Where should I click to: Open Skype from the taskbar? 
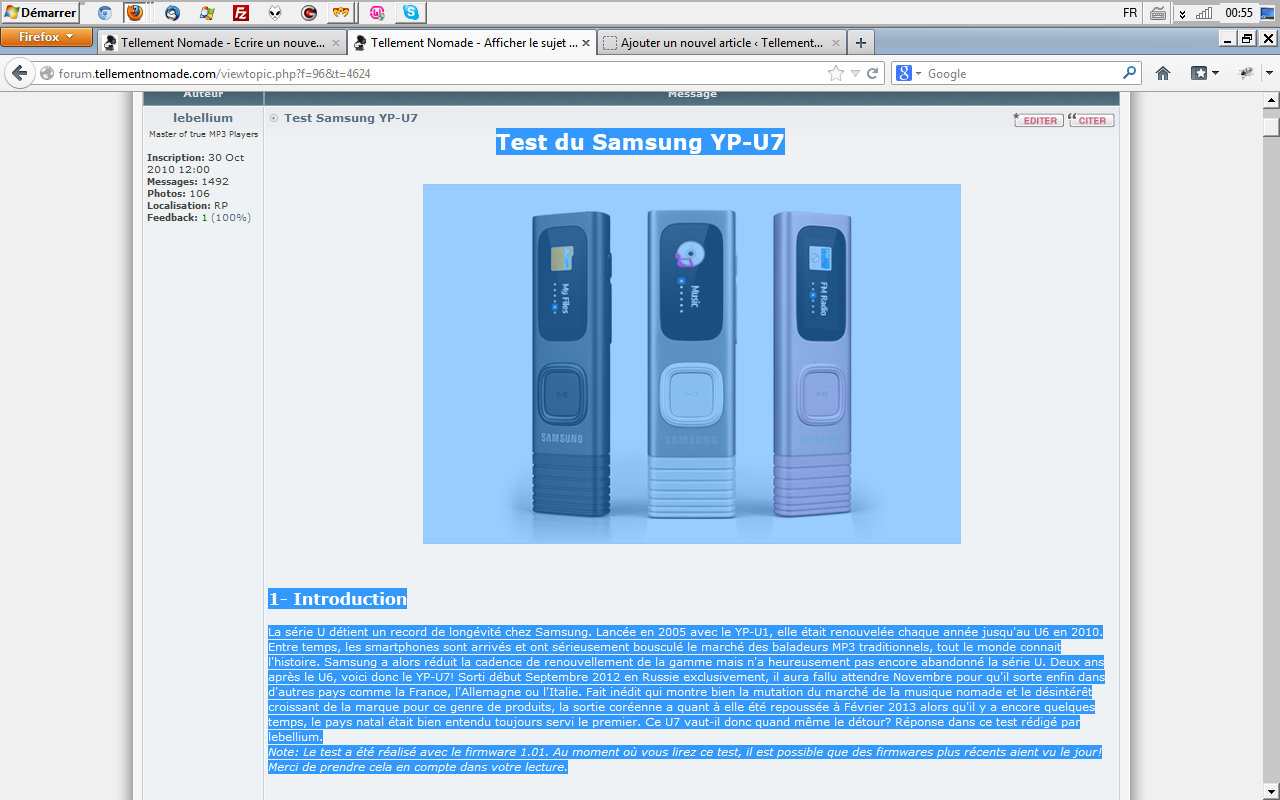coord(411,13)
